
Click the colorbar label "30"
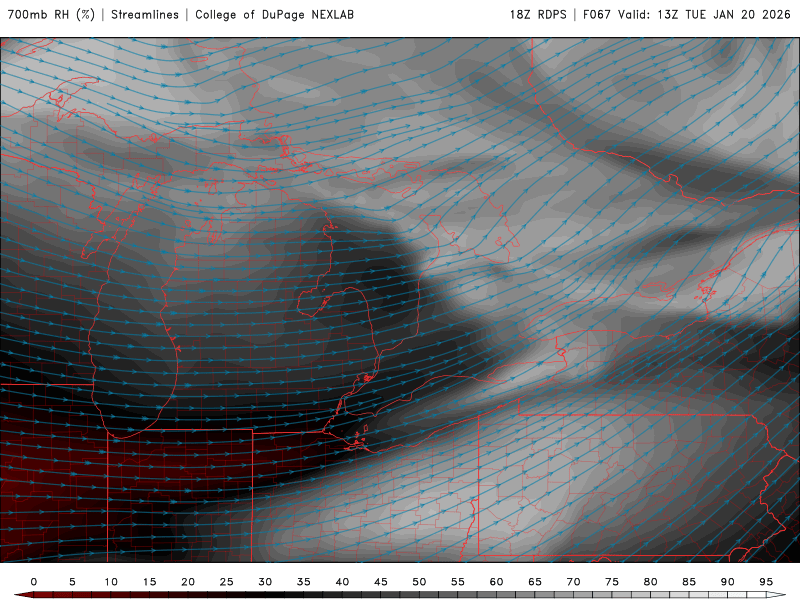pos(265,582)
